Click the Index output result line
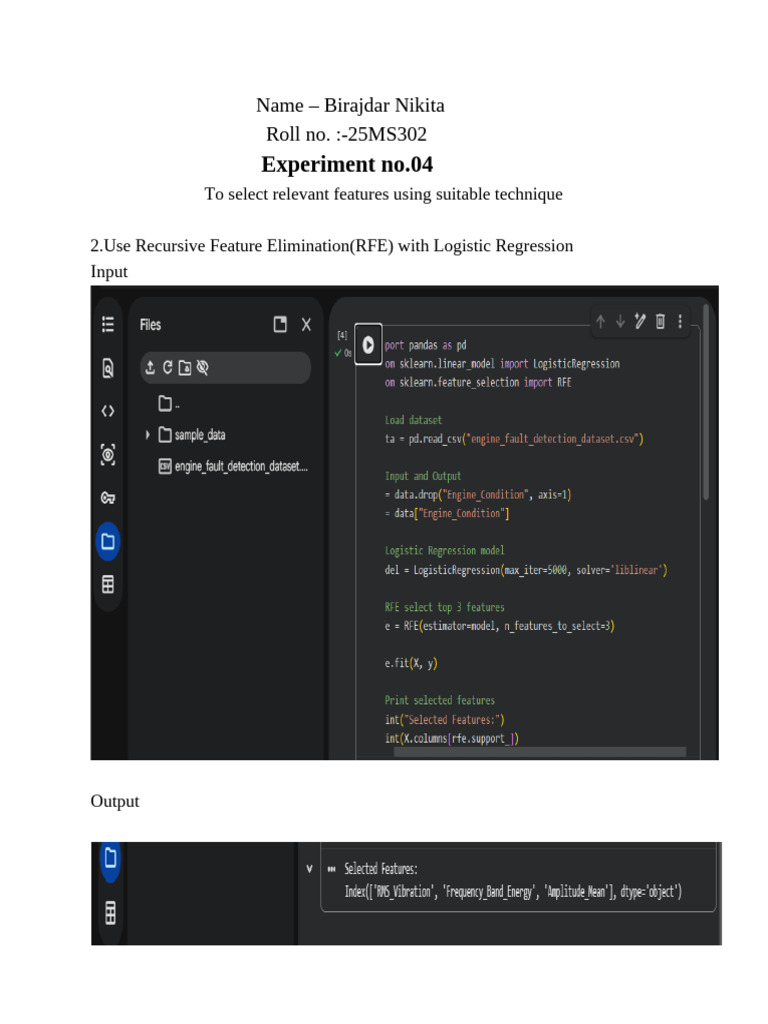This screenshot has height=1024, width=768. [x=513, y=891]
